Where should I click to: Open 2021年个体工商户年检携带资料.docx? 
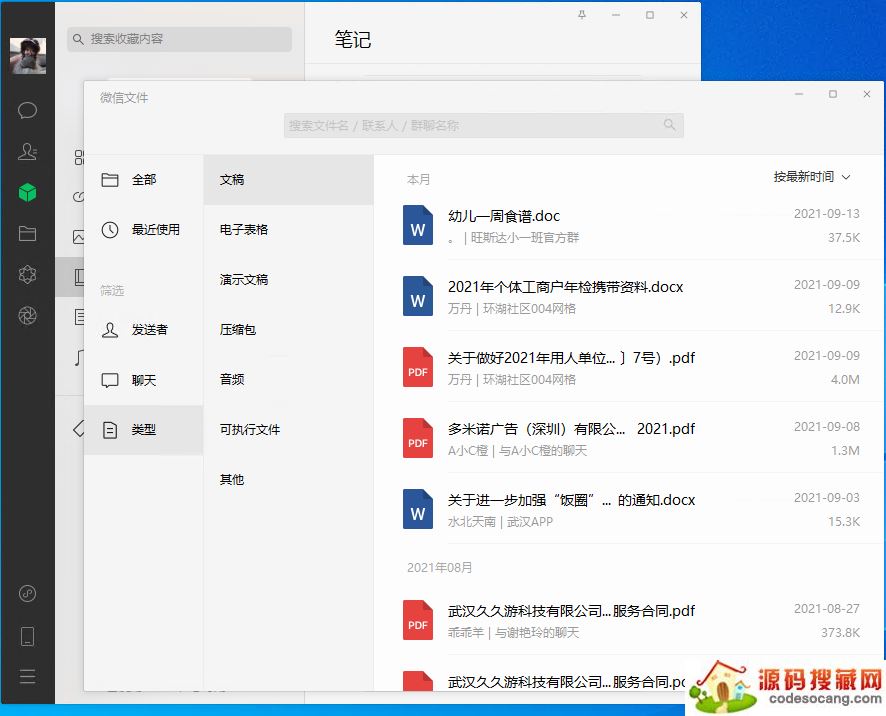565,287
